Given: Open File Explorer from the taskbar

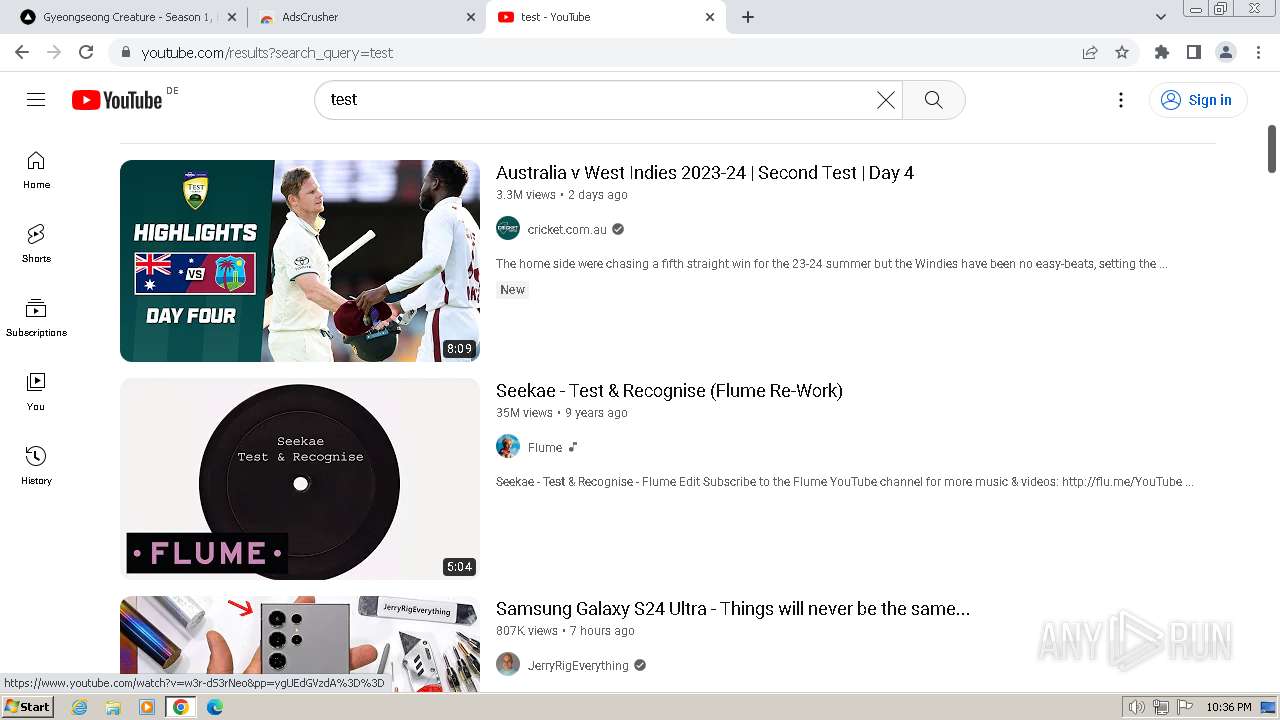Looking at the screenshot, I should pos(113,707).
